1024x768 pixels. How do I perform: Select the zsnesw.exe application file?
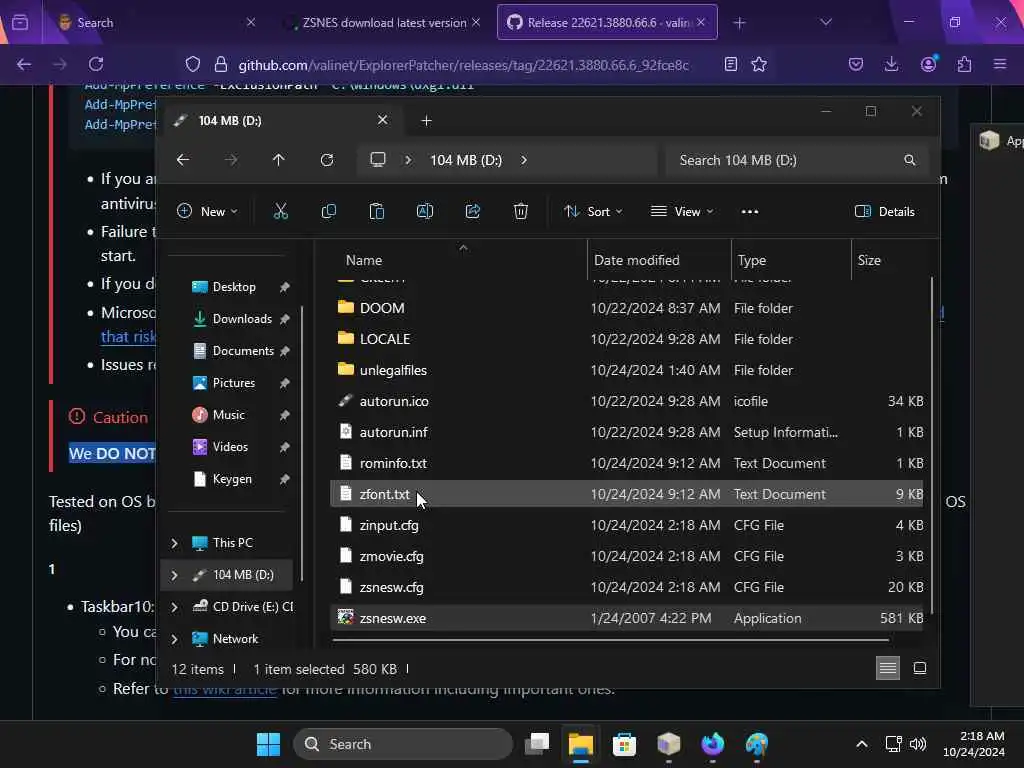click(628, 618)
